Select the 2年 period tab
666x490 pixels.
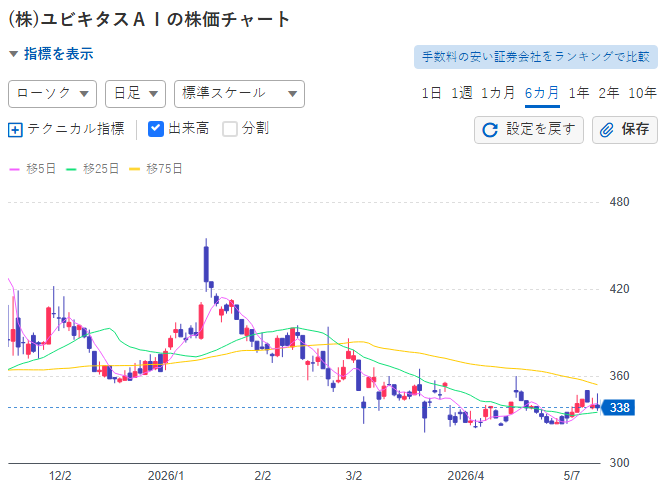tap(609, 93)
